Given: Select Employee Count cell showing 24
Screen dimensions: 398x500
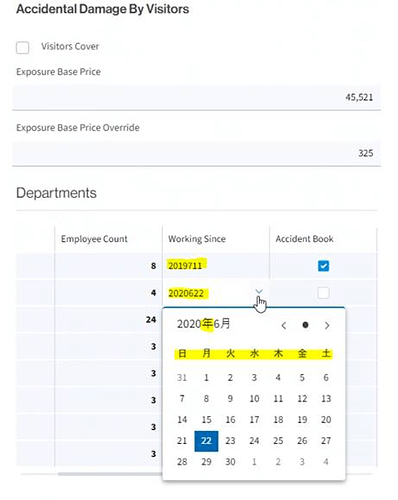Looking at the screenshot, I should coord(108,320).
